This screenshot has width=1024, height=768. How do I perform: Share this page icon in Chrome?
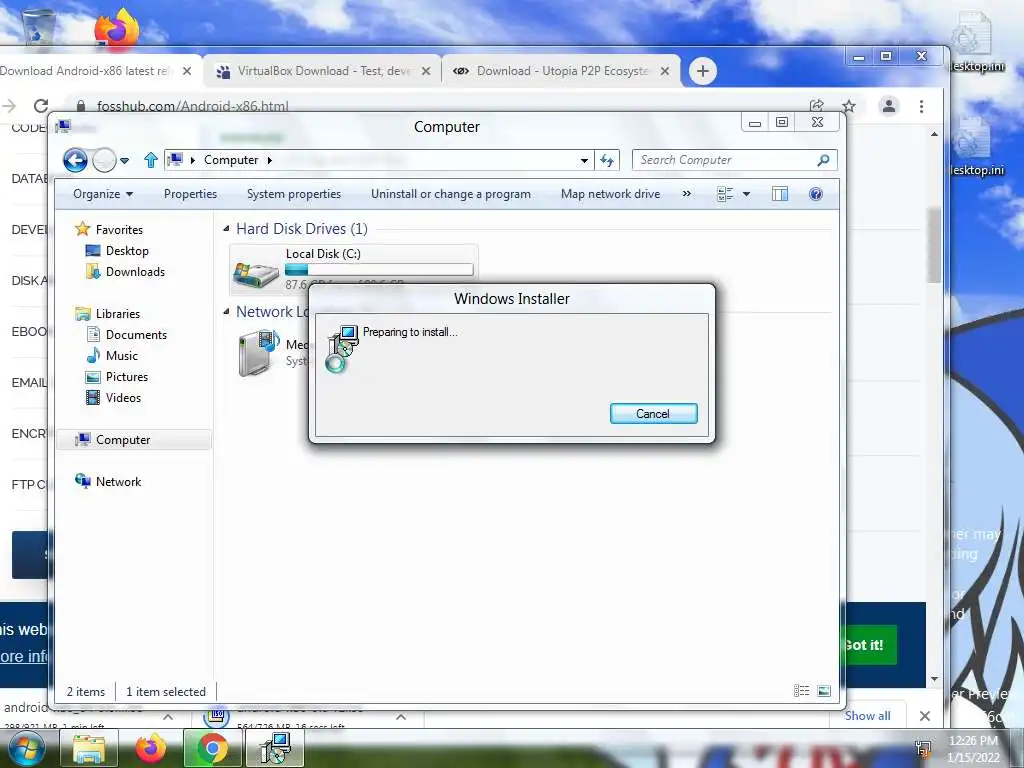816,106
